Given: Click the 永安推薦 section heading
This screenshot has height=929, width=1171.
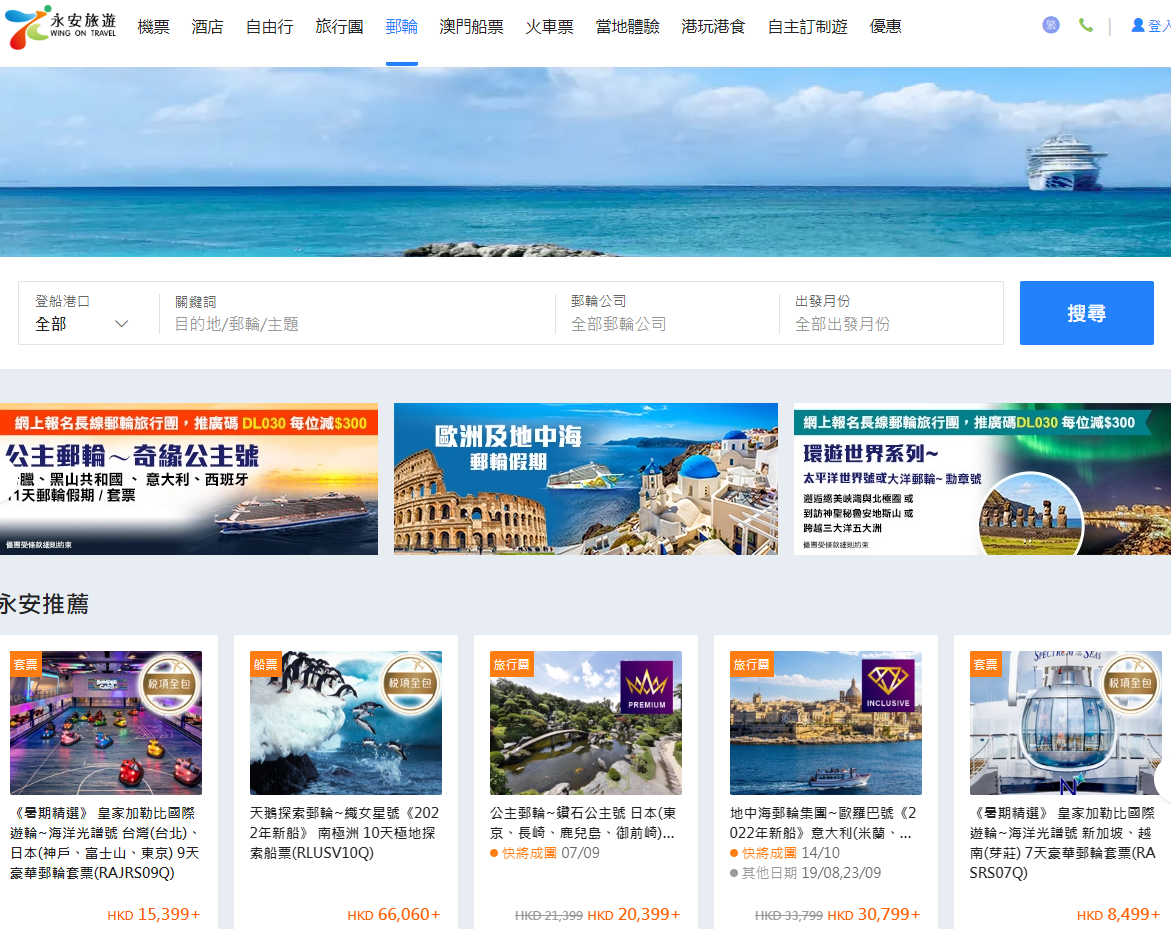Looking at the screenshot, I should click(x=45, y=603).
